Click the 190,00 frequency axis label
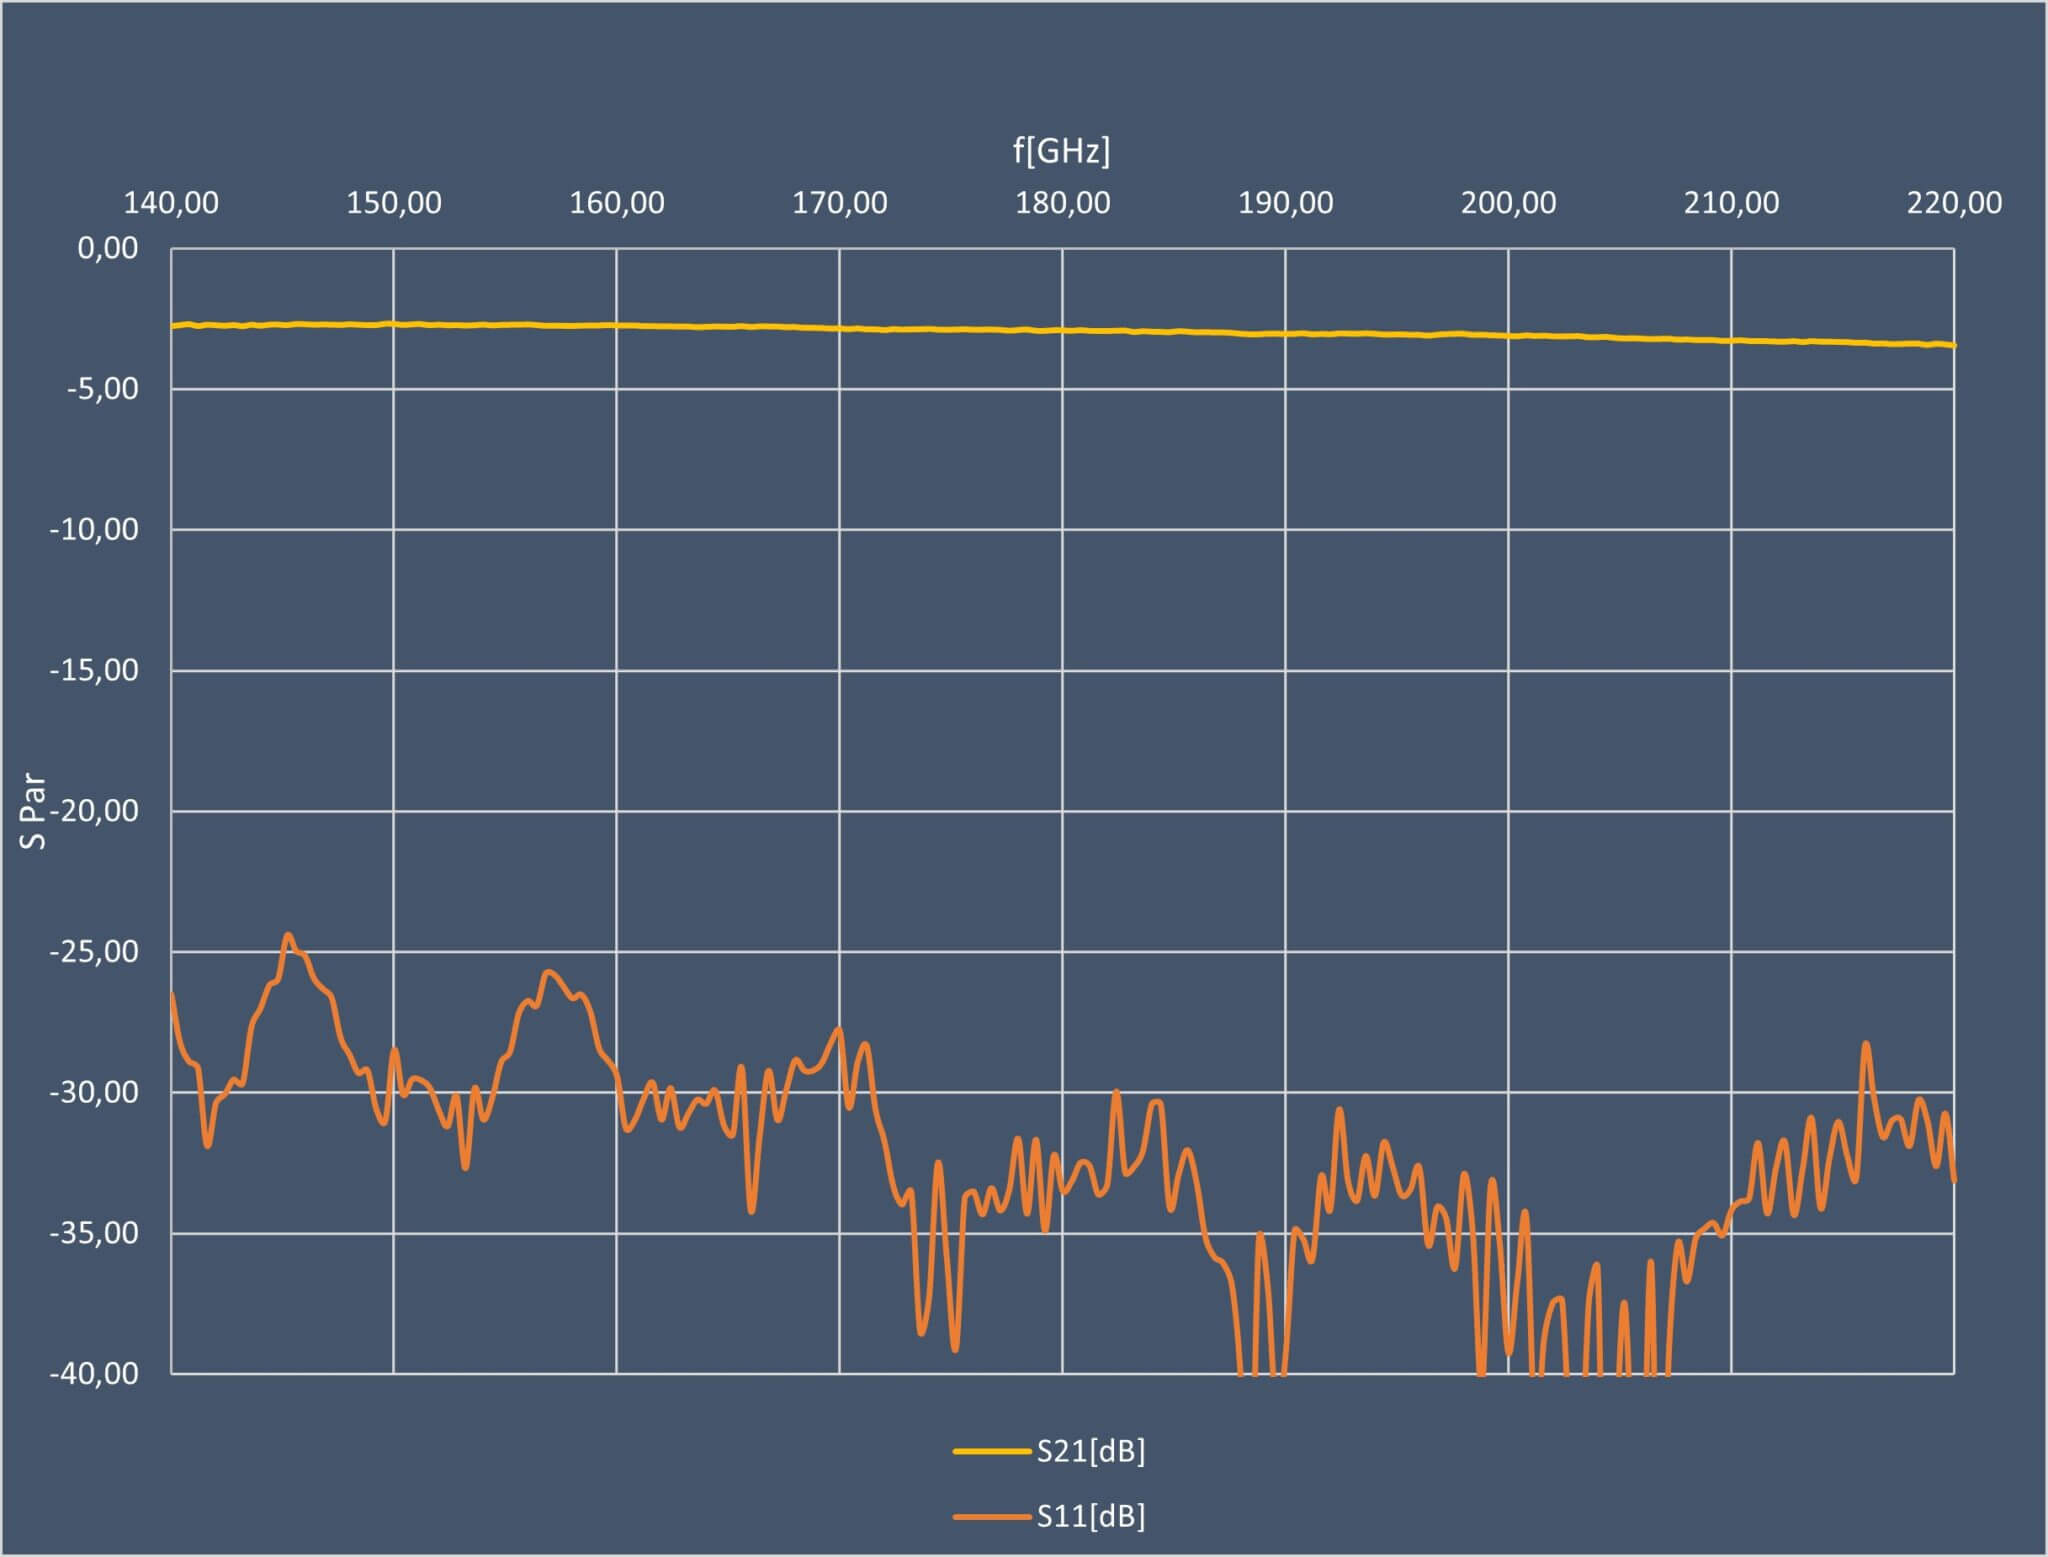The image size is (2048, 1557). click(1286, 203)
